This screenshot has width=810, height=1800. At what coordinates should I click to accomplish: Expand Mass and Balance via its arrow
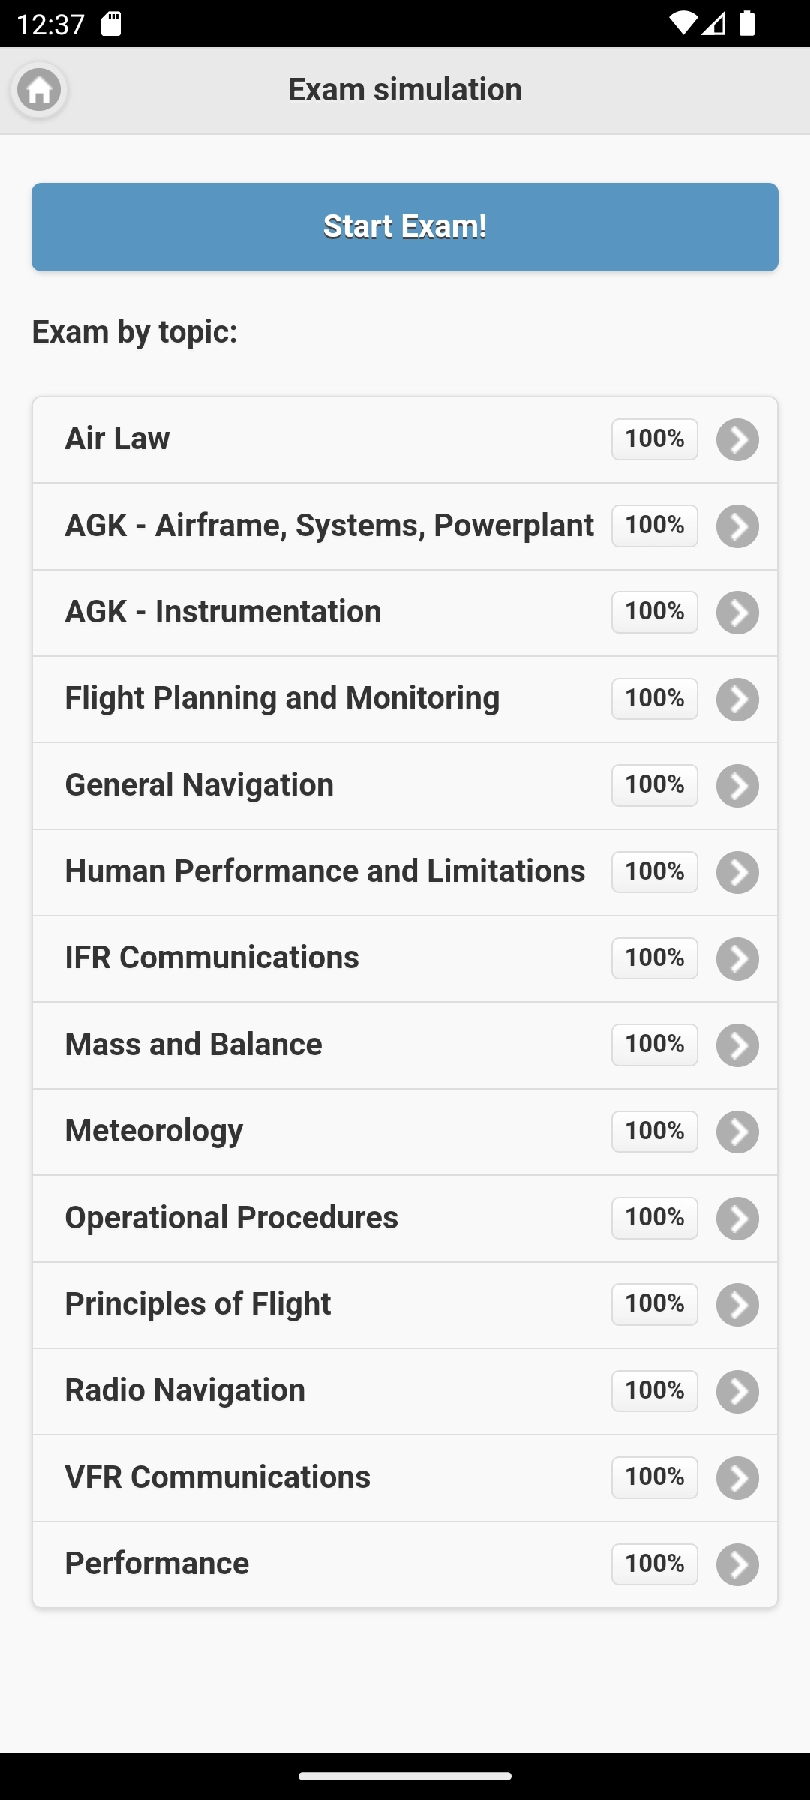737,1046
